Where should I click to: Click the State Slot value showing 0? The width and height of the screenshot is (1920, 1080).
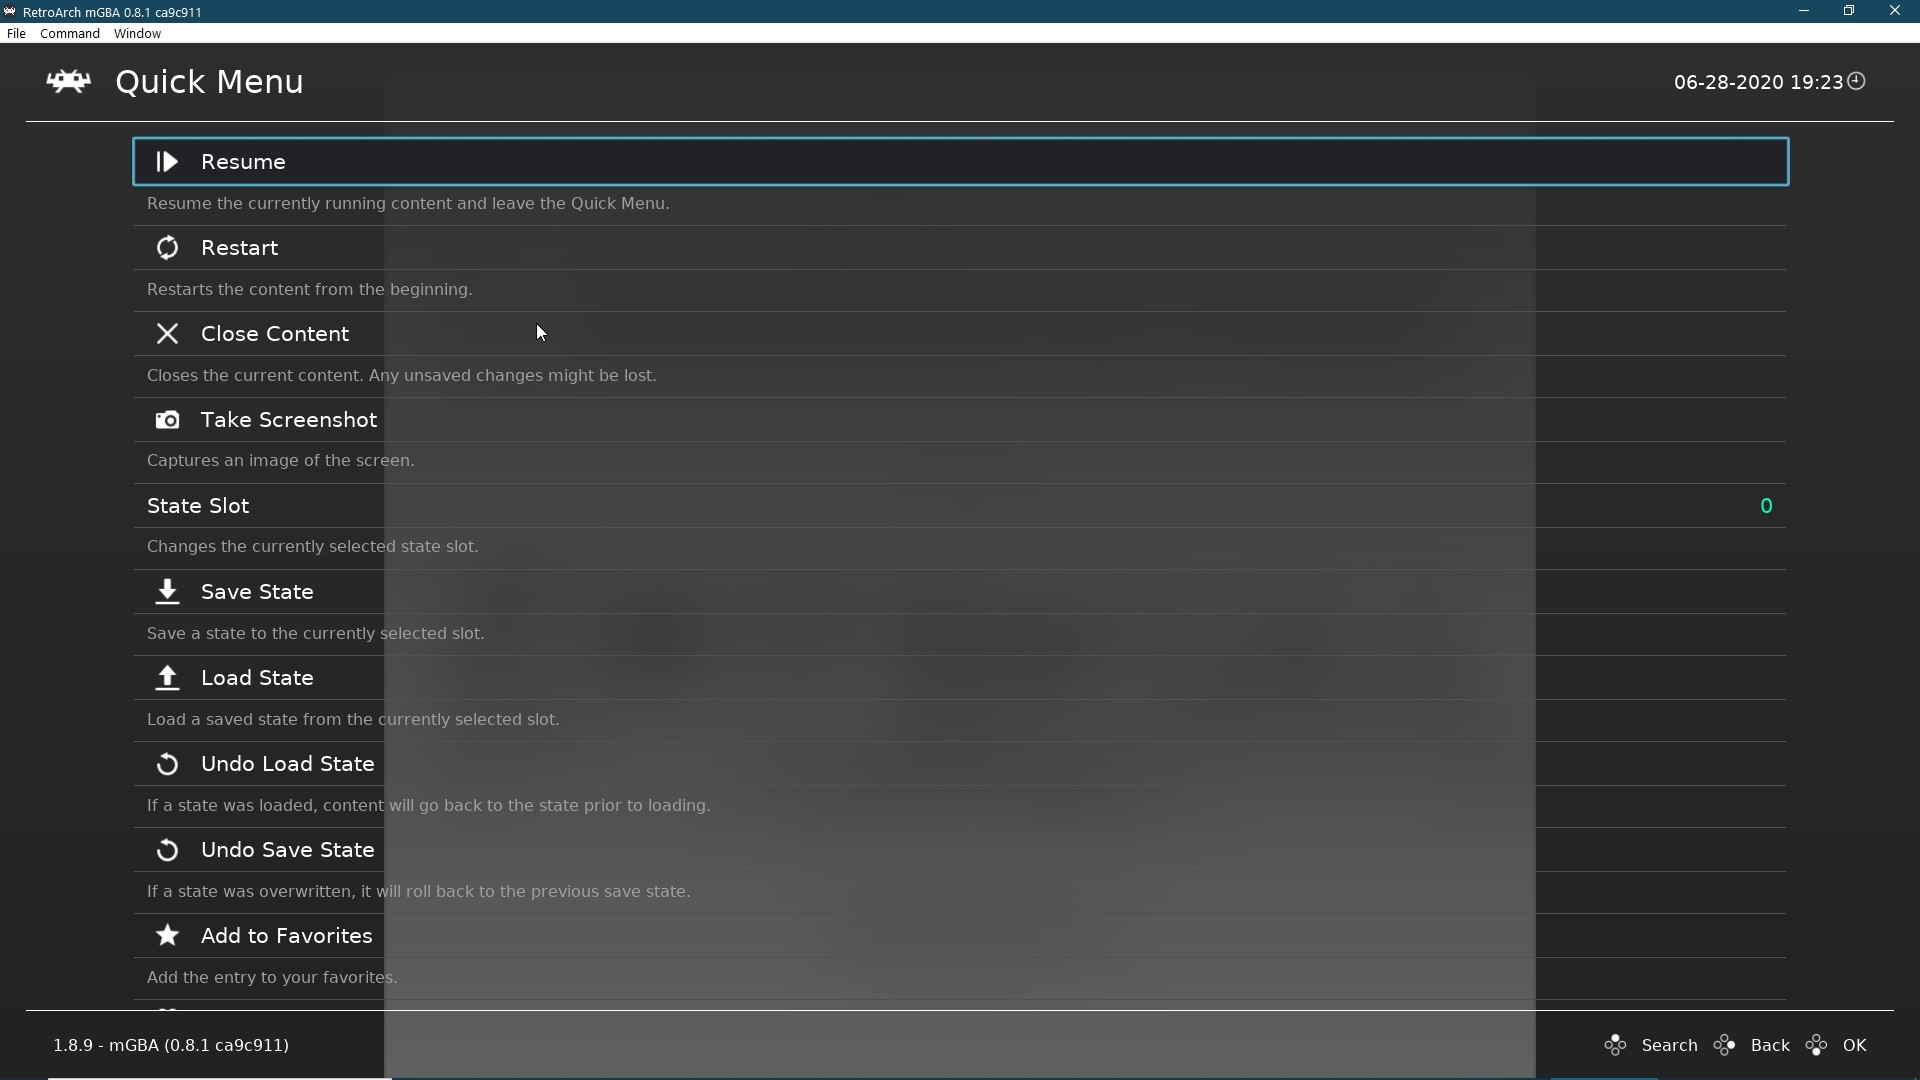(1765, 505)
